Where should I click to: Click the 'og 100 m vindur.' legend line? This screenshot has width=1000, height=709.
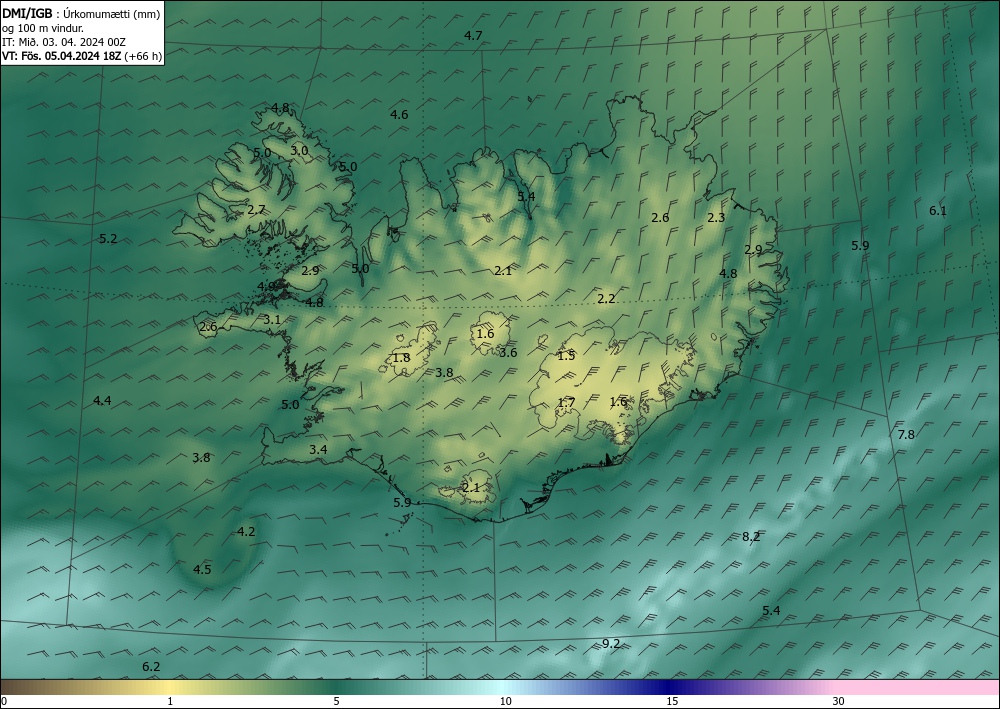(x=43, y=28)
